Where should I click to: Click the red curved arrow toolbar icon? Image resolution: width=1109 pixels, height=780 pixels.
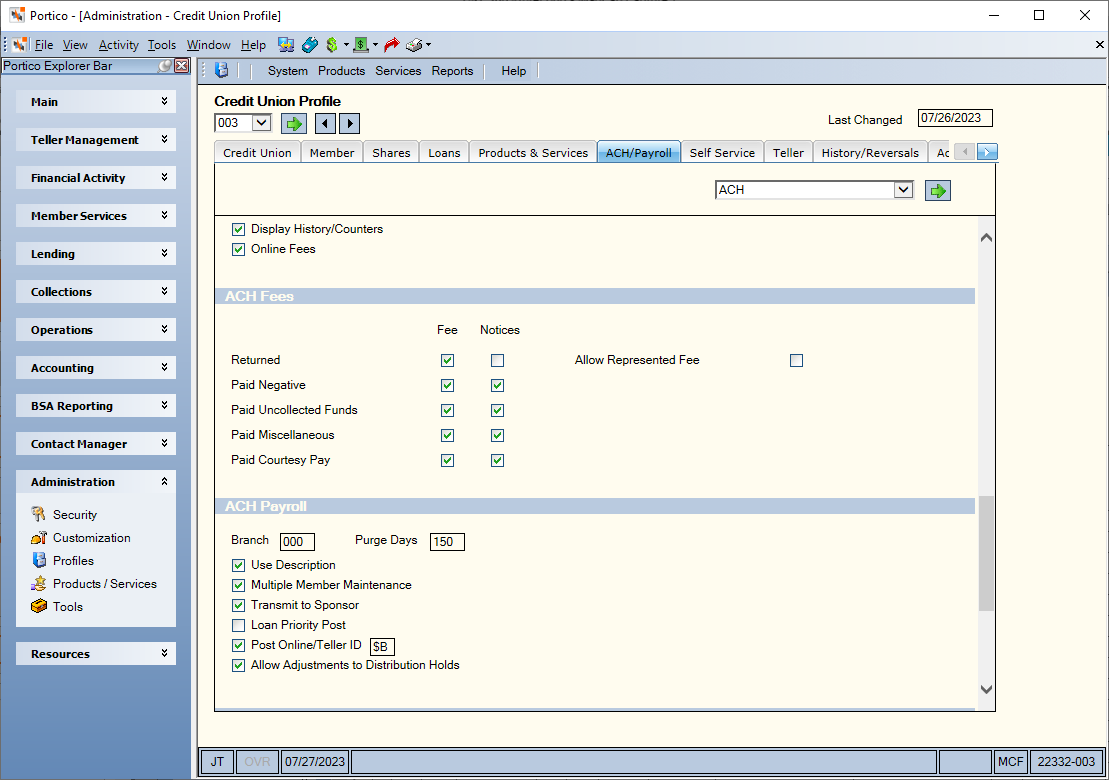[391, 45]
